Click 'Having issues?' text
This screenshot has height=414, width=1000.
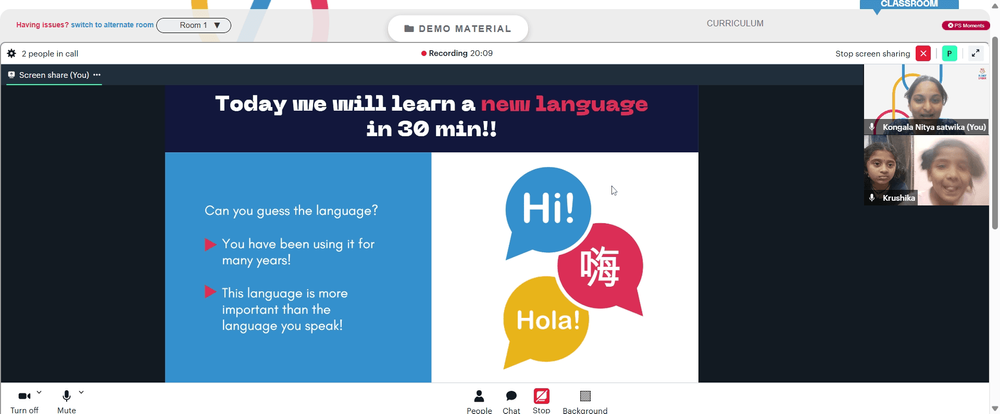pos(42,25)
